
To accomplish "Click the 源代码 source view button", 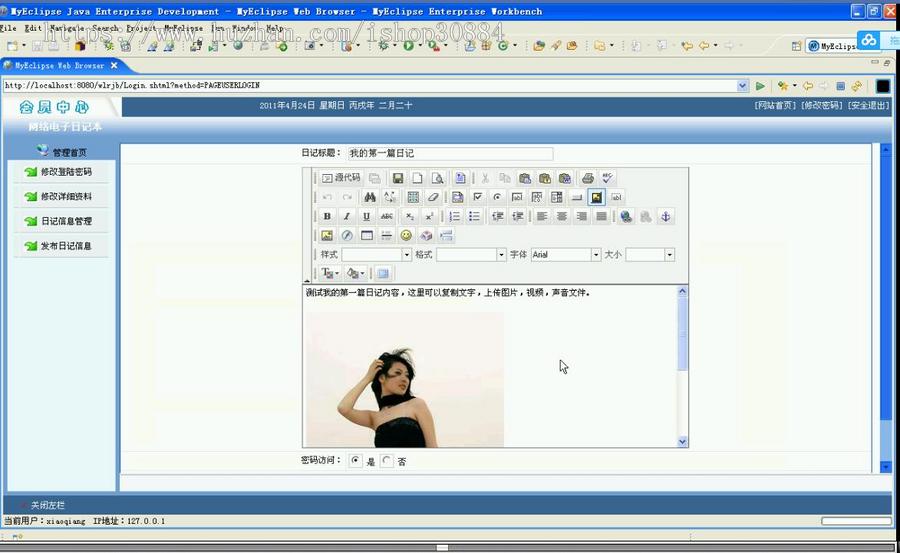I will pyautogui.click(x=341, y=178).
